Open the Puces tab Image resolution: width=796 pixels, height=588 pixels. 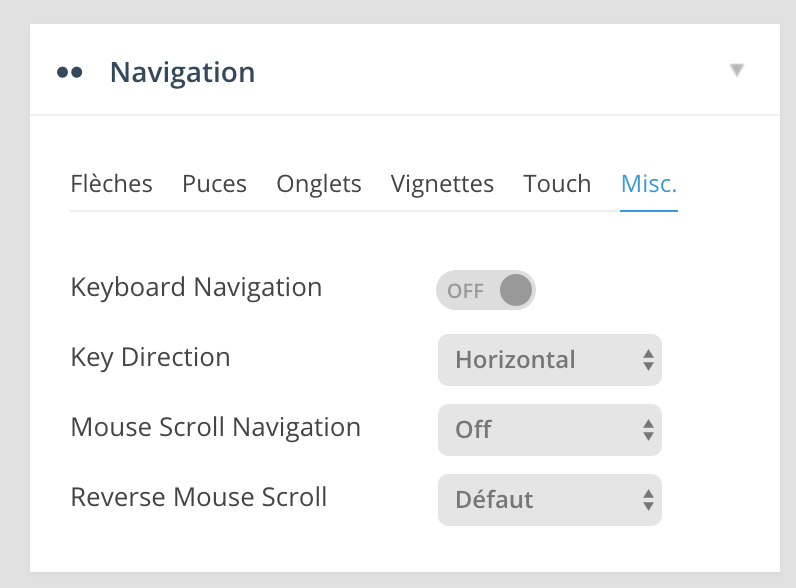(x=214, y=184)
